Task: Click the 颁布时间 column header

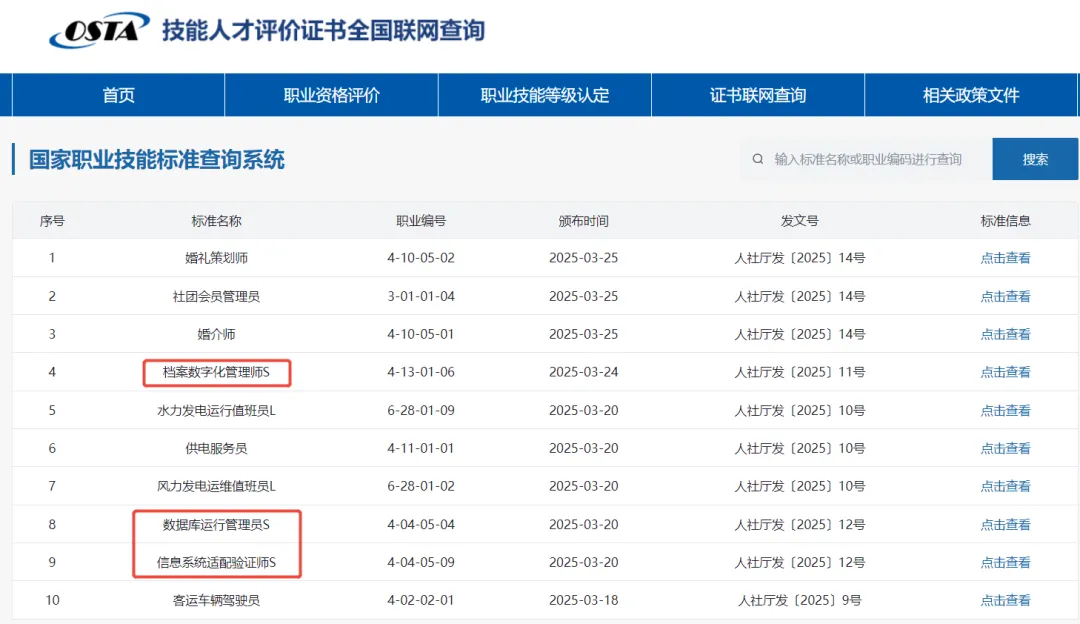Action: point(583,221)
